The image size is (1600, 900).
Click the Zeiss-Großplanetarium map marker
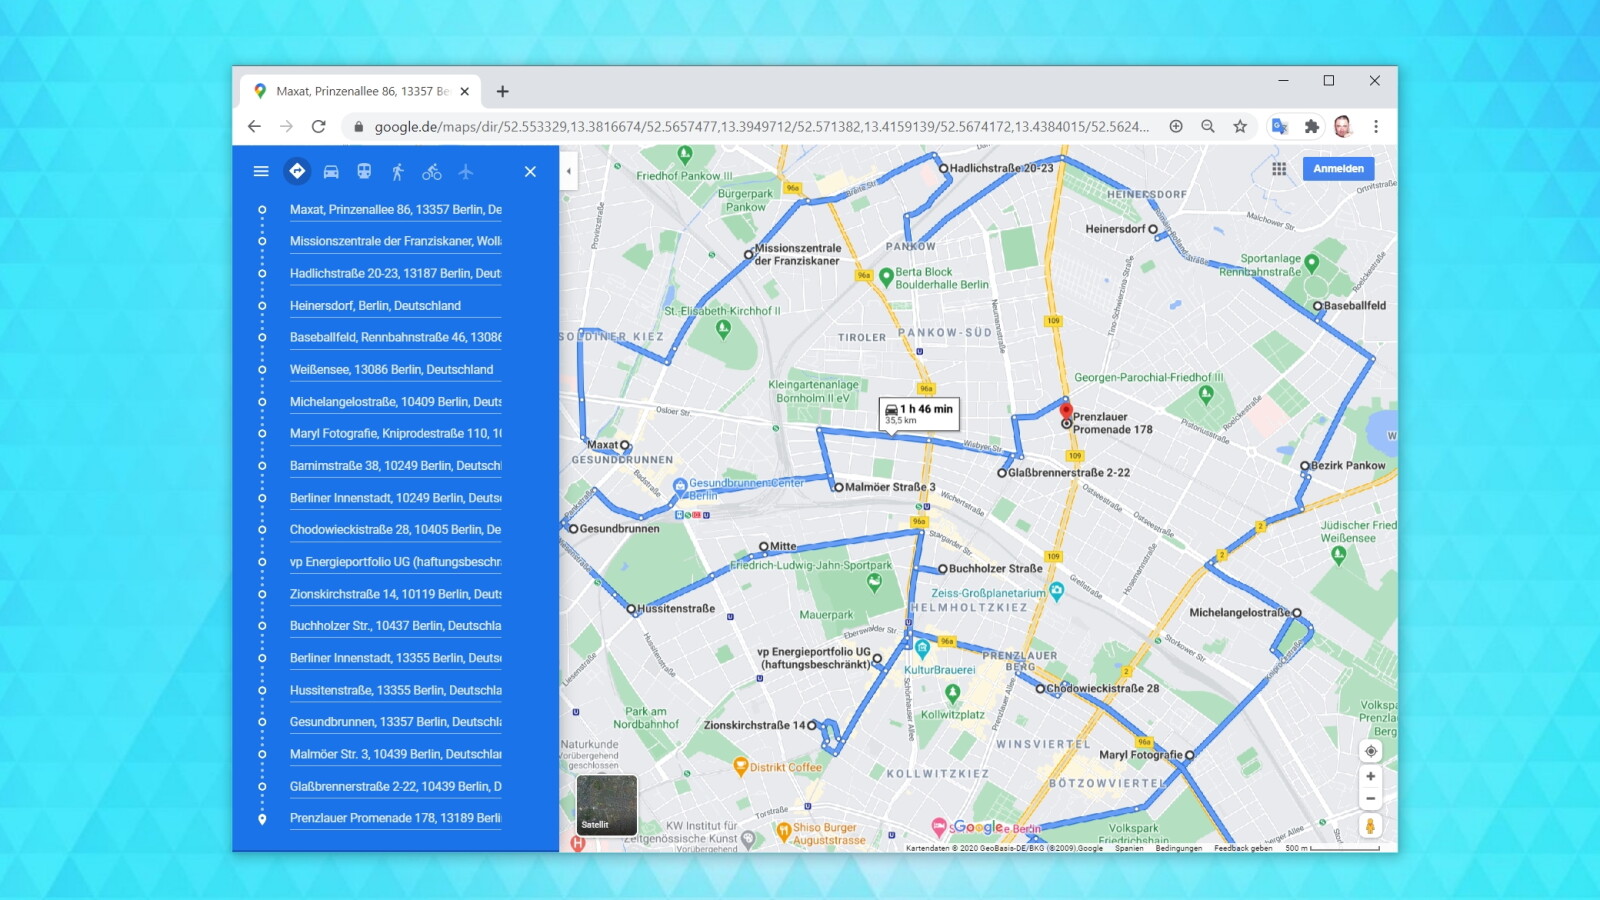(1056, 592)
